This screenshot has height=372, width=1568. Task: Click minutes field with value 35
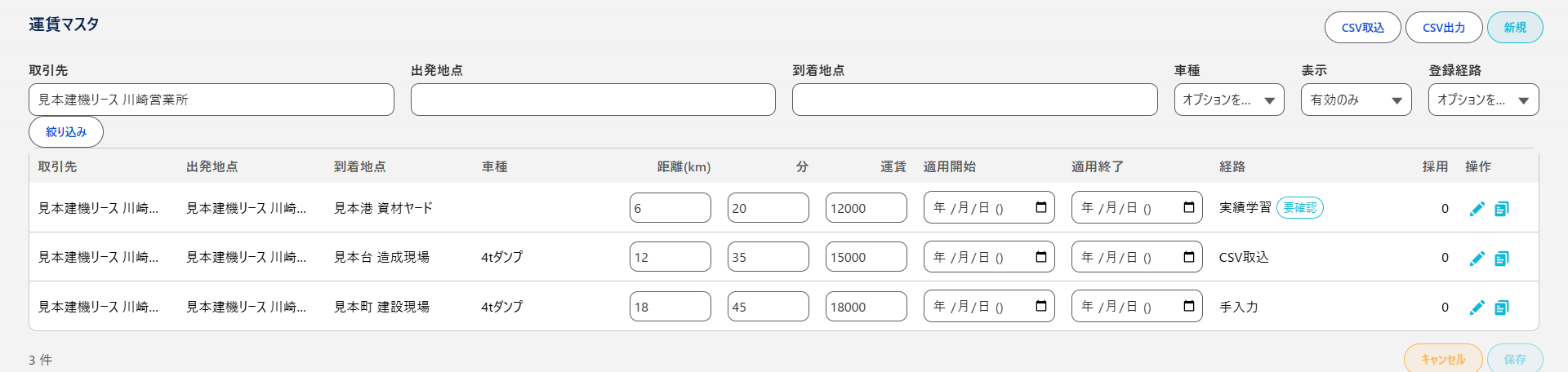point(768,257)
